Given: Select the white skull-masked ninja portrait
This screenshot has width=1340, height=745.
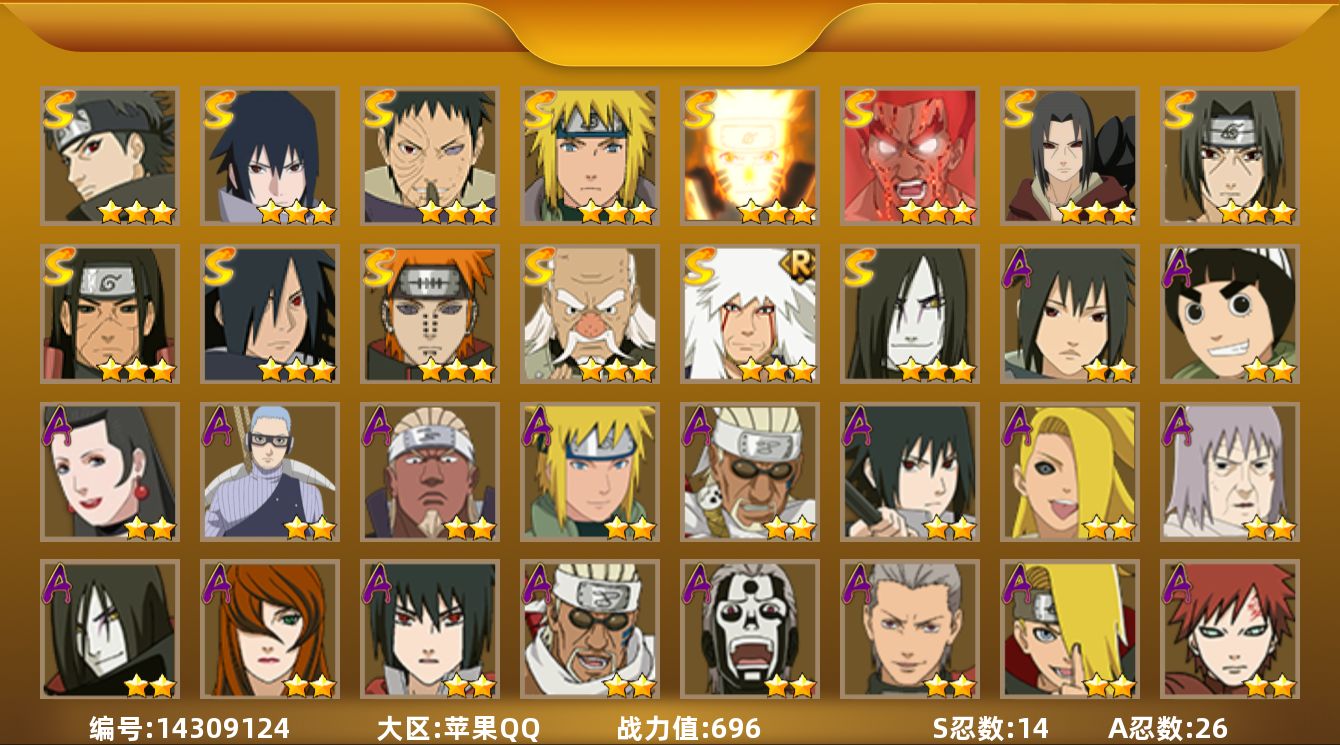Looking at the screenshot, I should (x=750, y=629).
